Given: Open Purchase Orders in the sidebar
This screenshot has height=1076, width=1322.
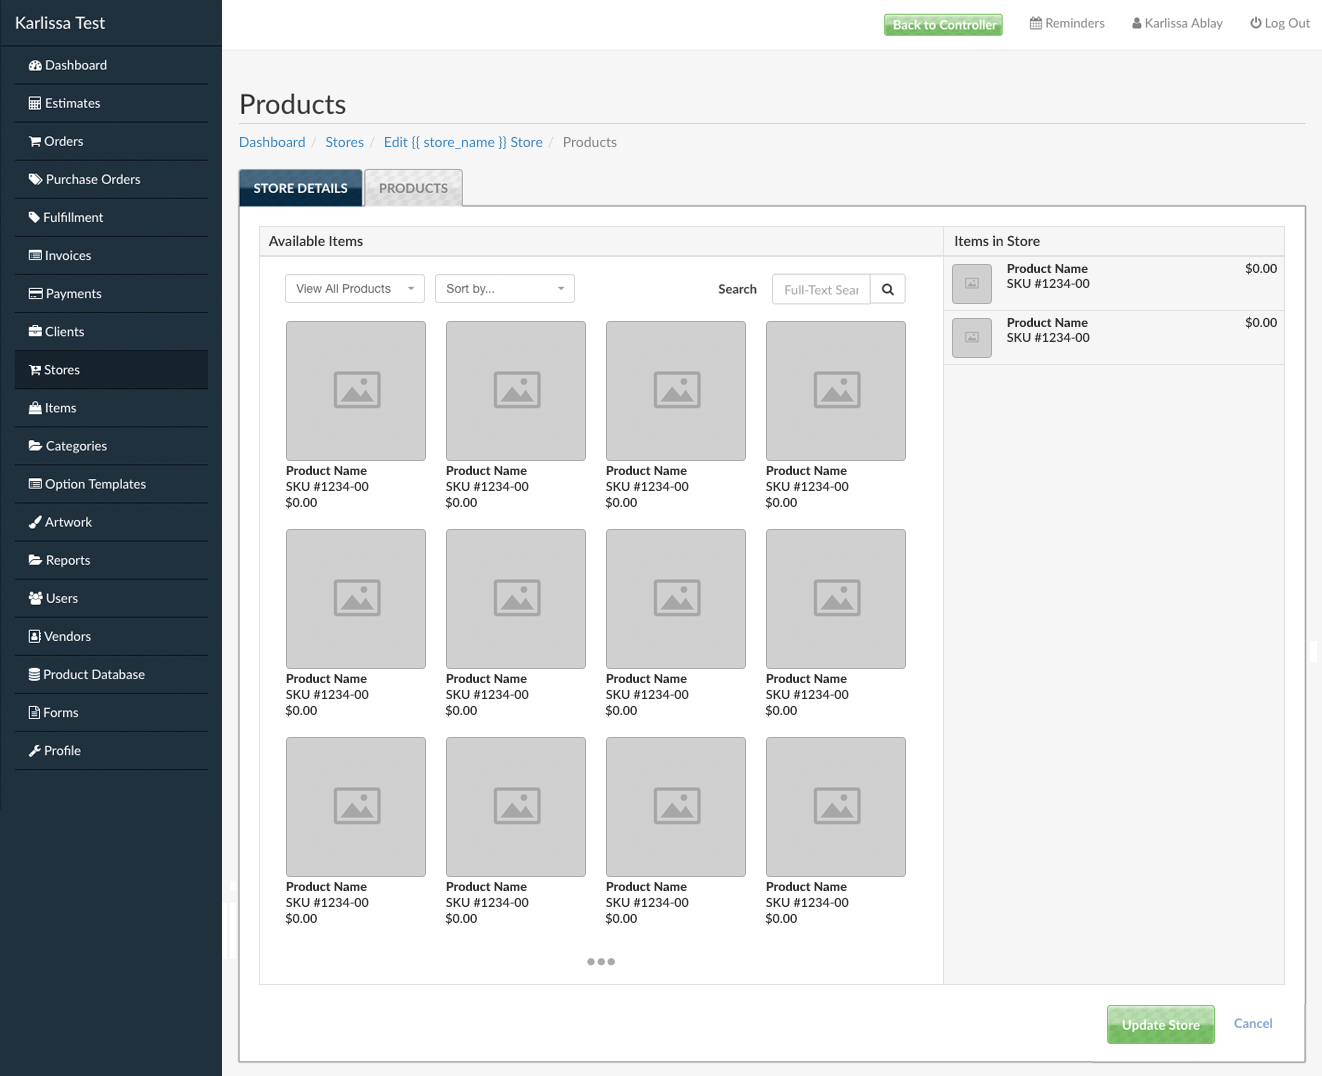Looking at the screenshot, I should coord(93,180).
